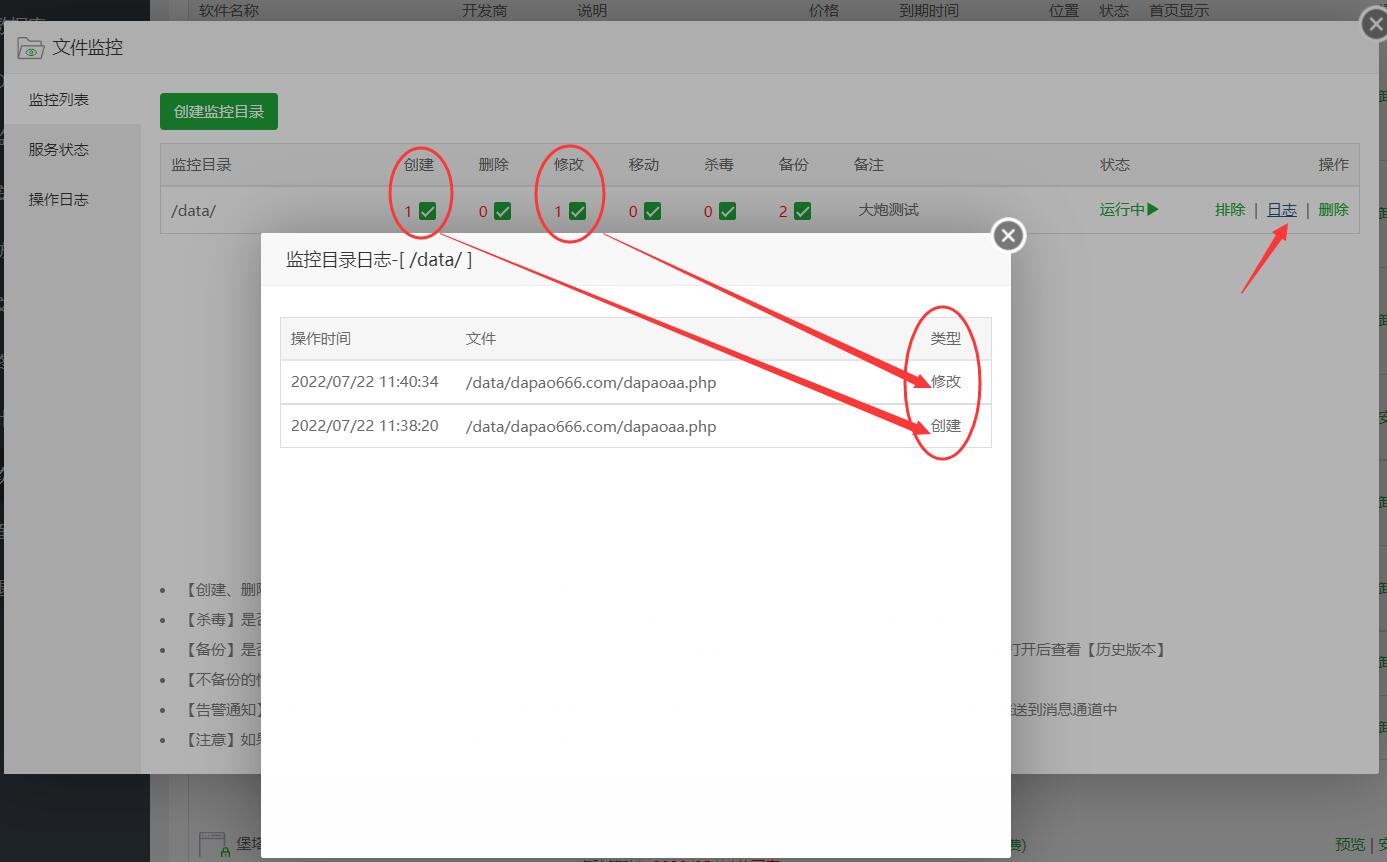Click the 创建监控目录 button

coord(219,111)
